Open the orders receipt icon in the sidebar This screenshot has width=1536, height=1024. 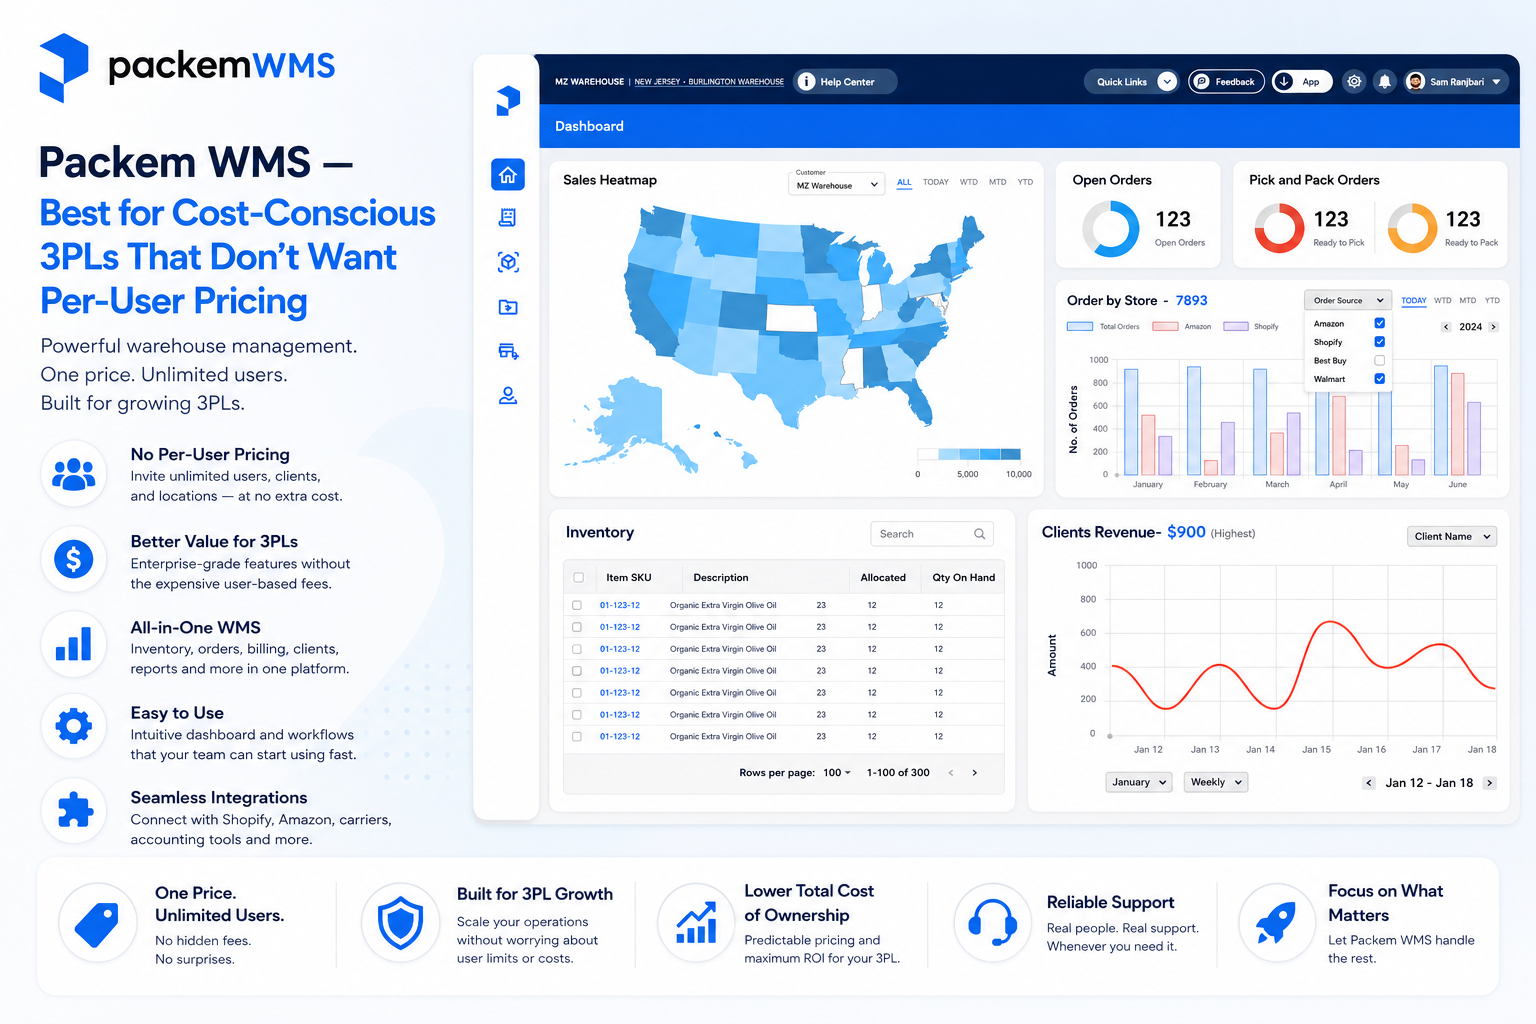pyautogui.click(x=508, y=218)
